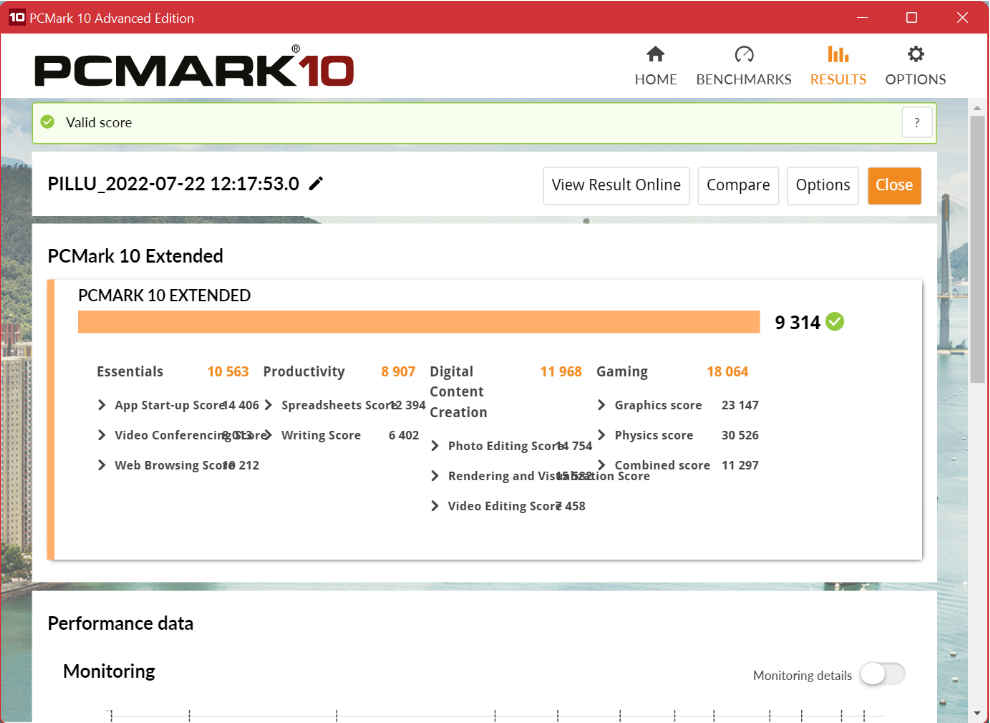Expand Physics score
The image size is (990, 723).
click(601, 435)
